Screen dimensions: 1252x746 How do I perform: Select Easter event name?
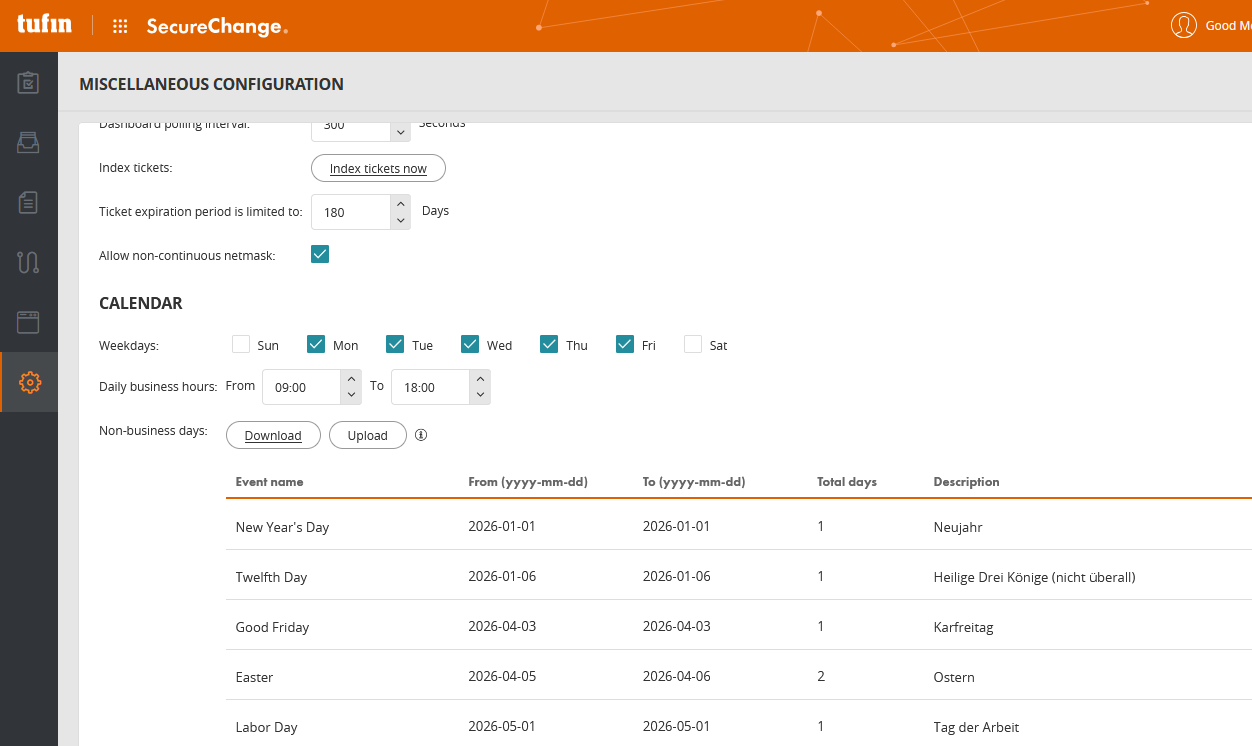254,677
